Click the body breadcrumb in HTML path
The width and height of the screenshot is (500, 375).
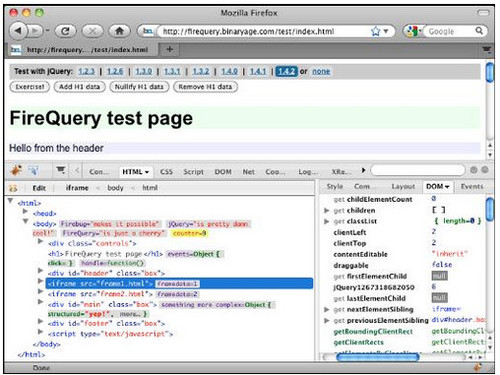pos(115,188)
